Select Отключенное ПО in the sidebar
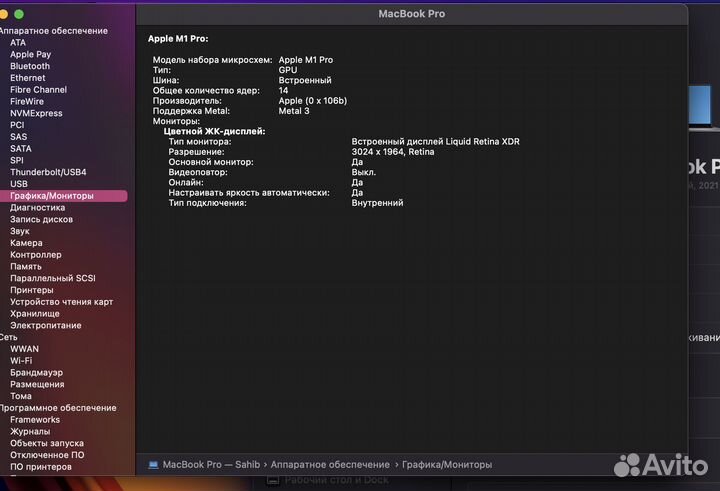Screen dimensions: 720x491 click(47, 455)
